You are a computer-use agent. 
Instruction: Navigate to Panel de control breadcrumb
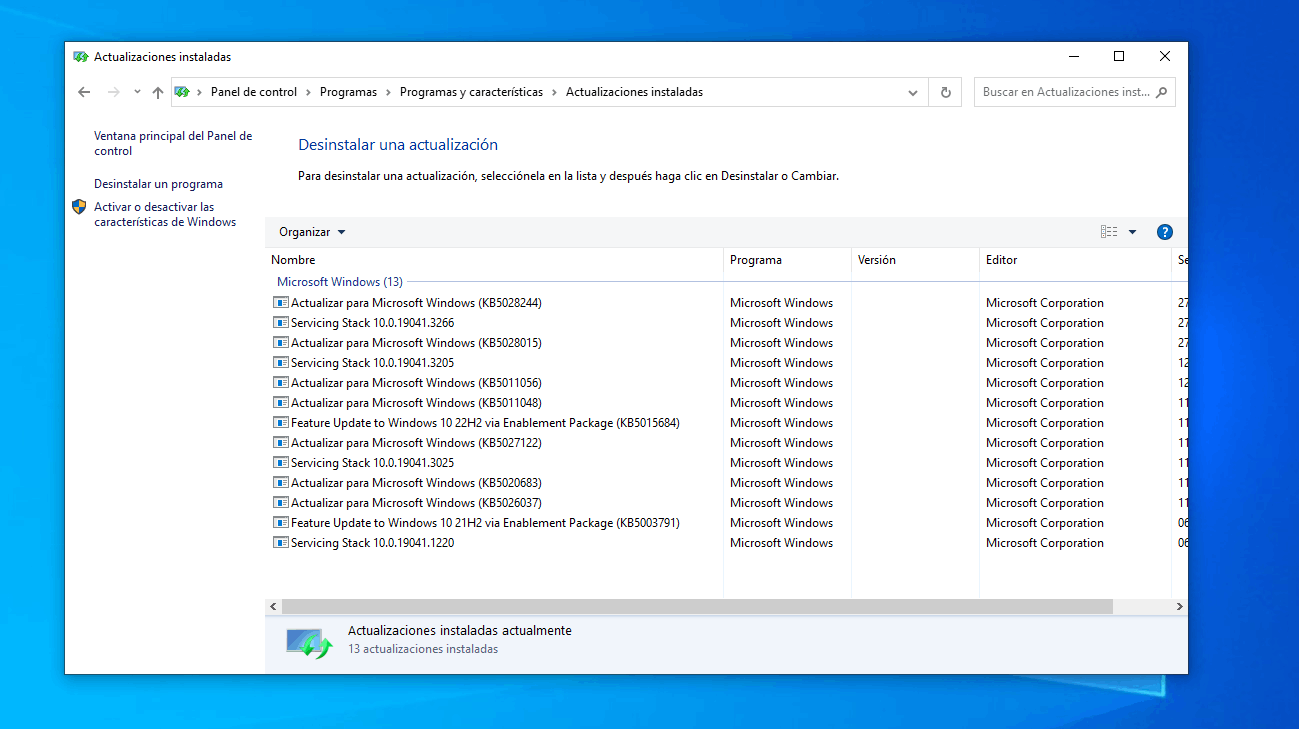click(254, 92)
